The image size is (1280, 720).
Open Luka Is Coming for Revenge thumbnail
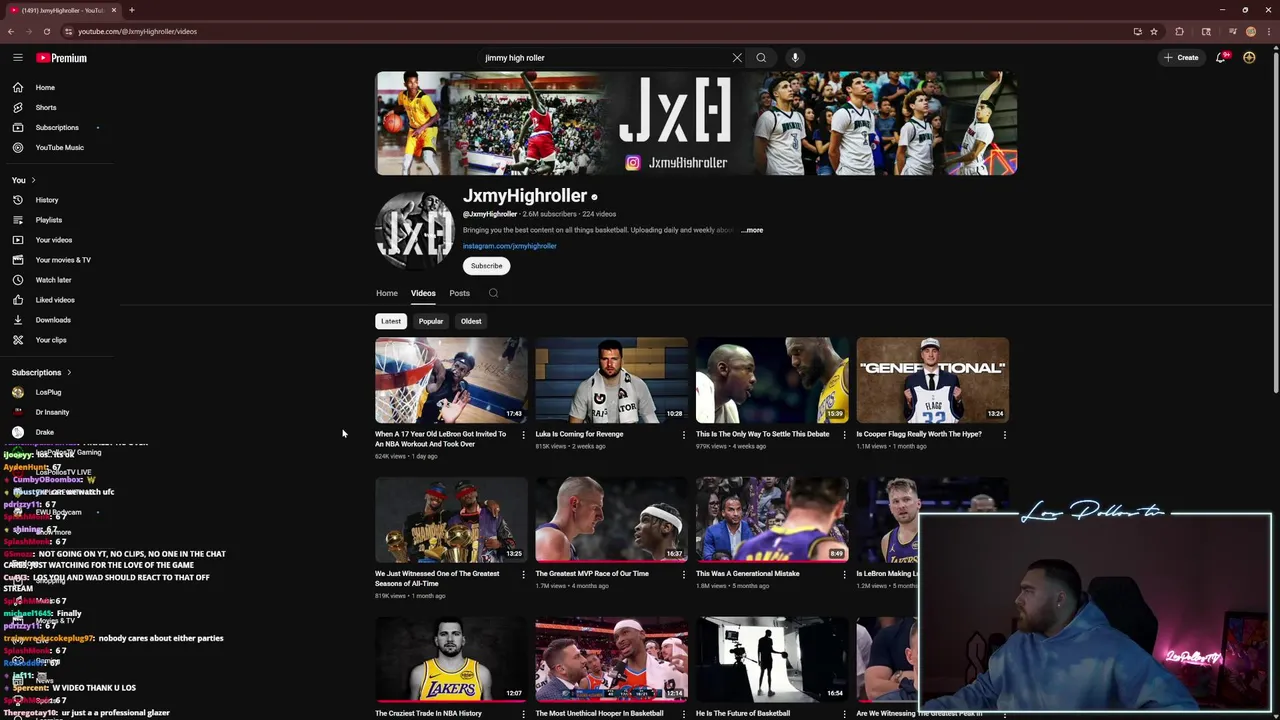[x=611, y=380]
